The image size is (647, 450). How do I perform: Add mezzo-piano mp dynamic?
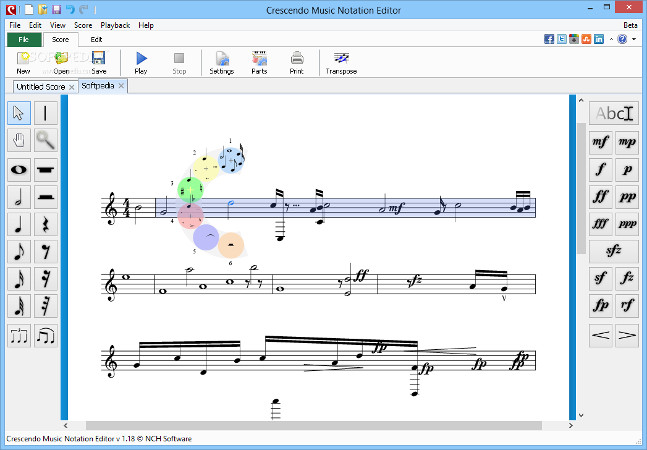627,142
